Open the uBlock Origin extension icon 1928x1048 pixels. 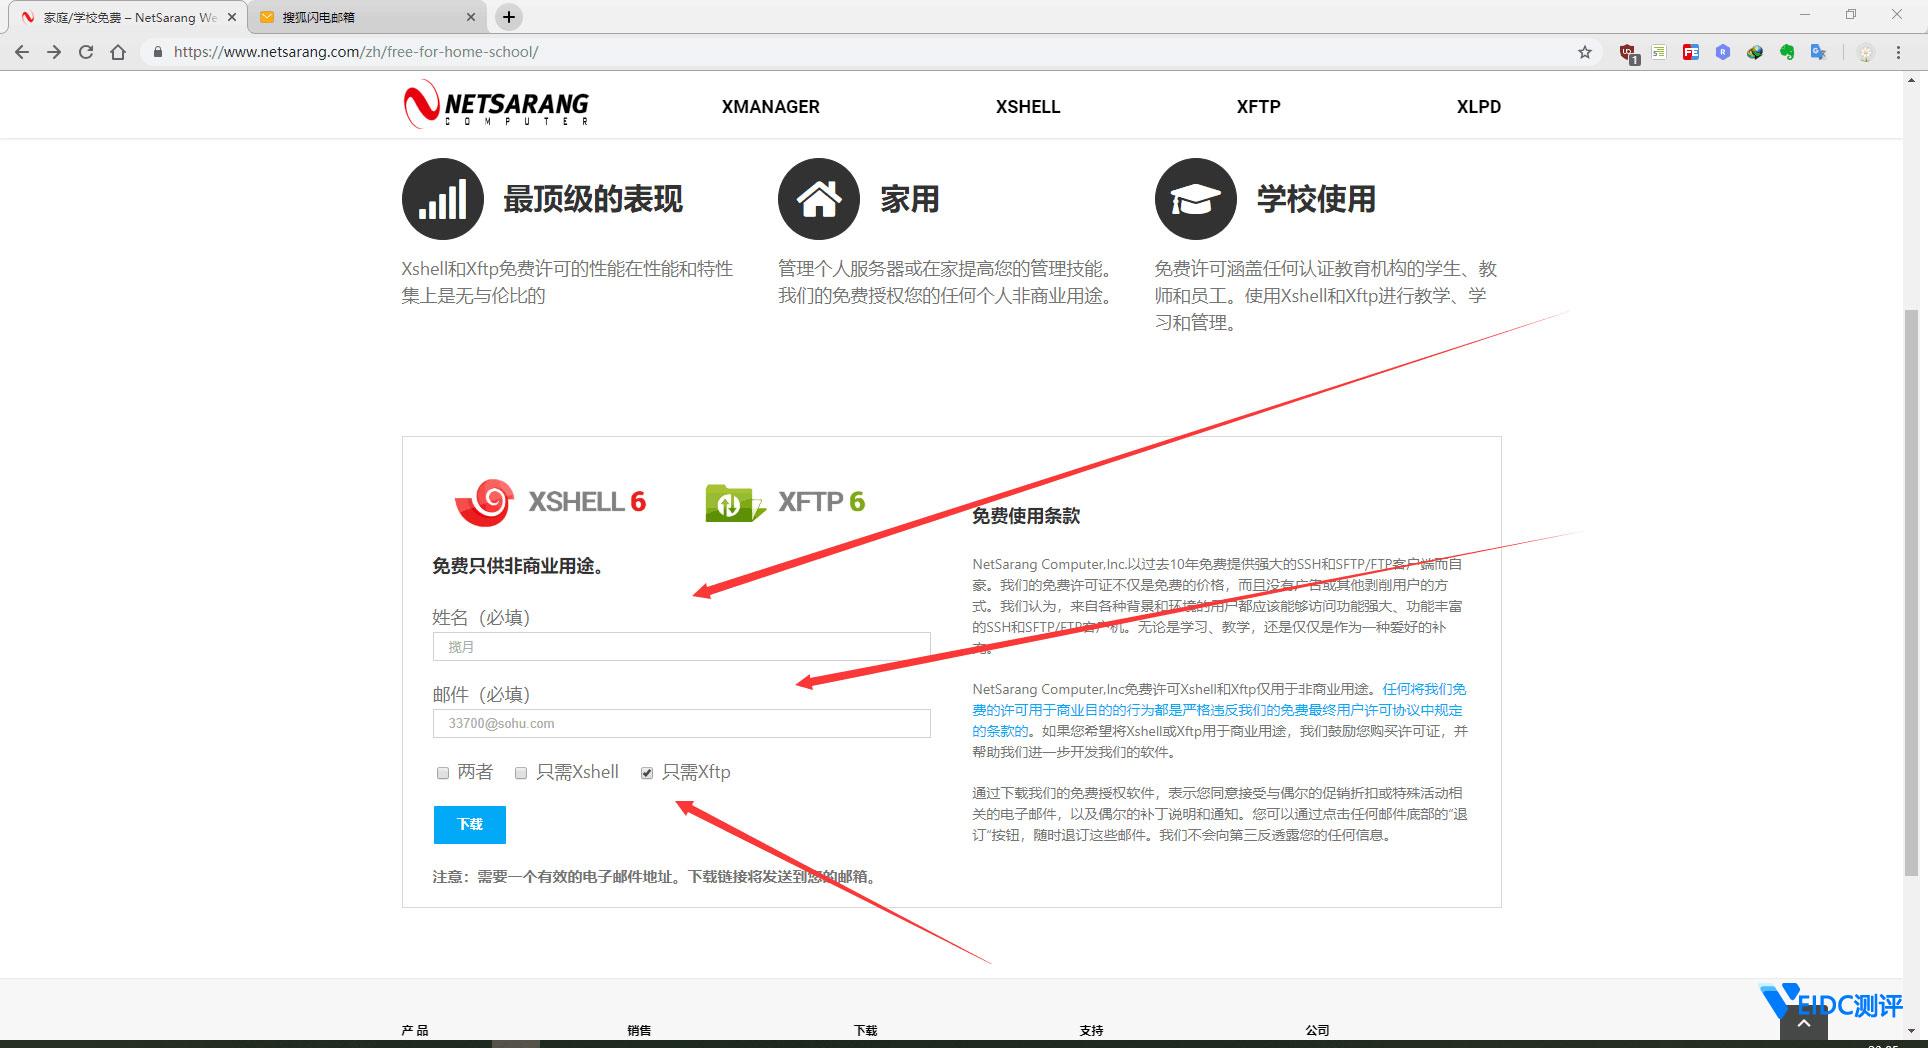(1626, 52)
